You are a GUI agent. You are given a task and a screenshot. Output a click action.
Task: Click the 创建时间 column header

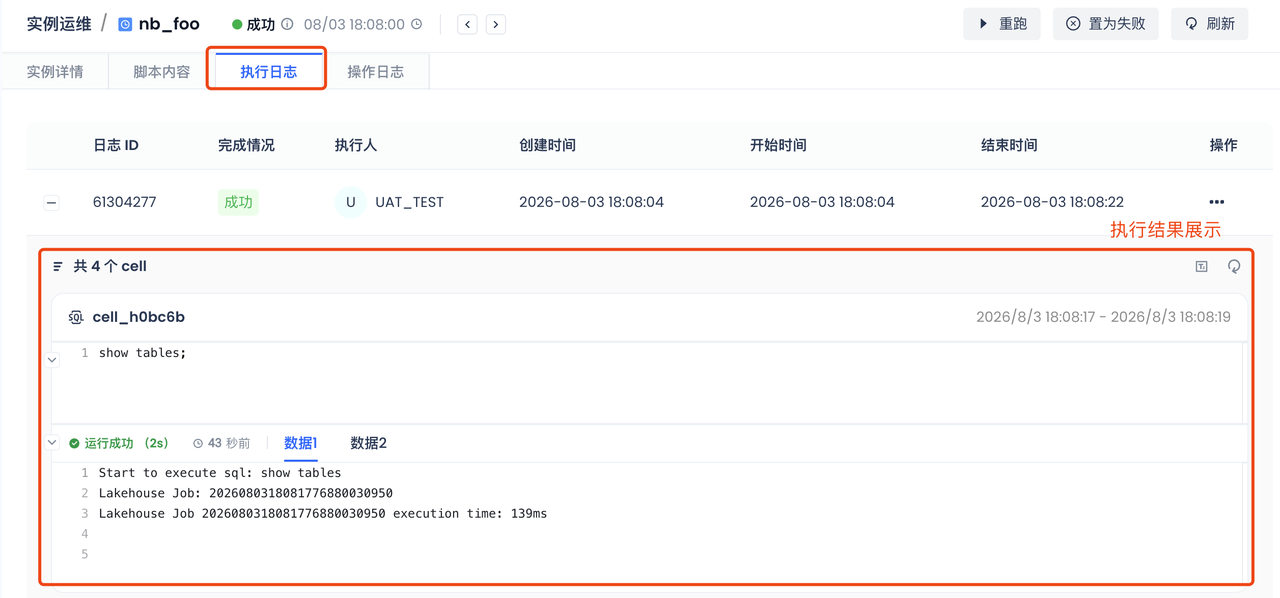pyautogui.click(x=547, y=145)
